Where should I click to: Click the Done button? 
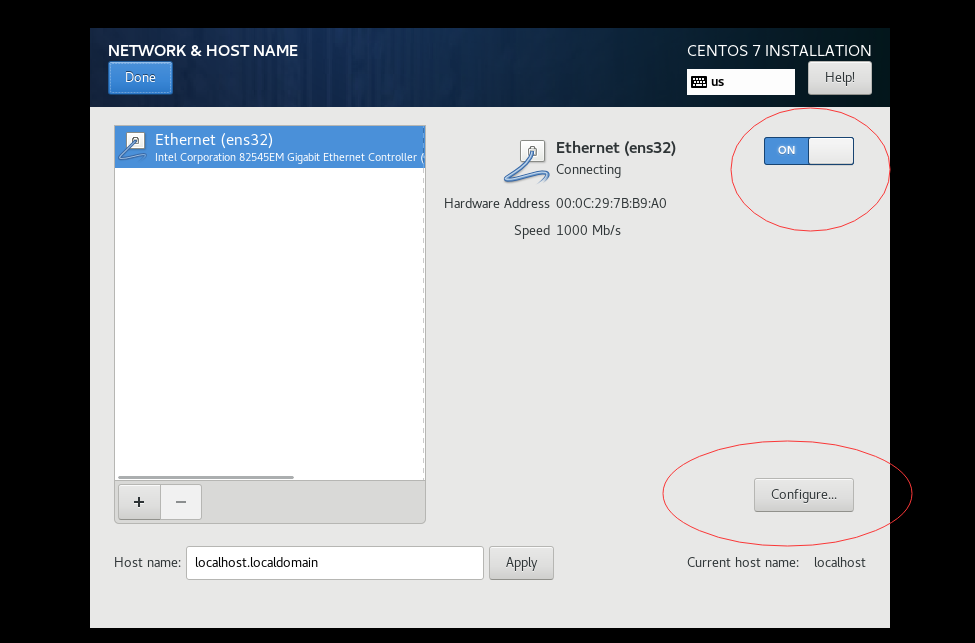[x=140, y=78]
